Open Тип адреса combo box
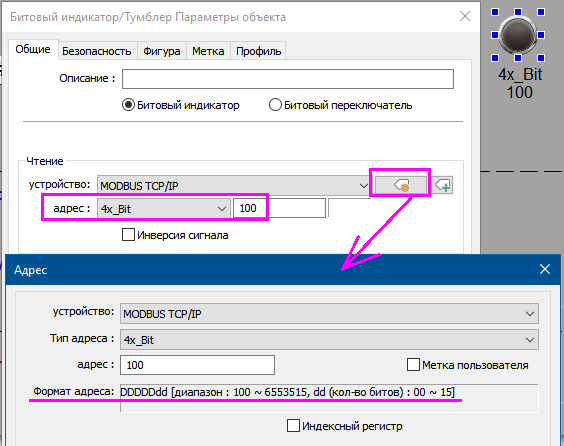Image resolution: width=564 pixels, height=446 pixels. click(x=329, y=340)
